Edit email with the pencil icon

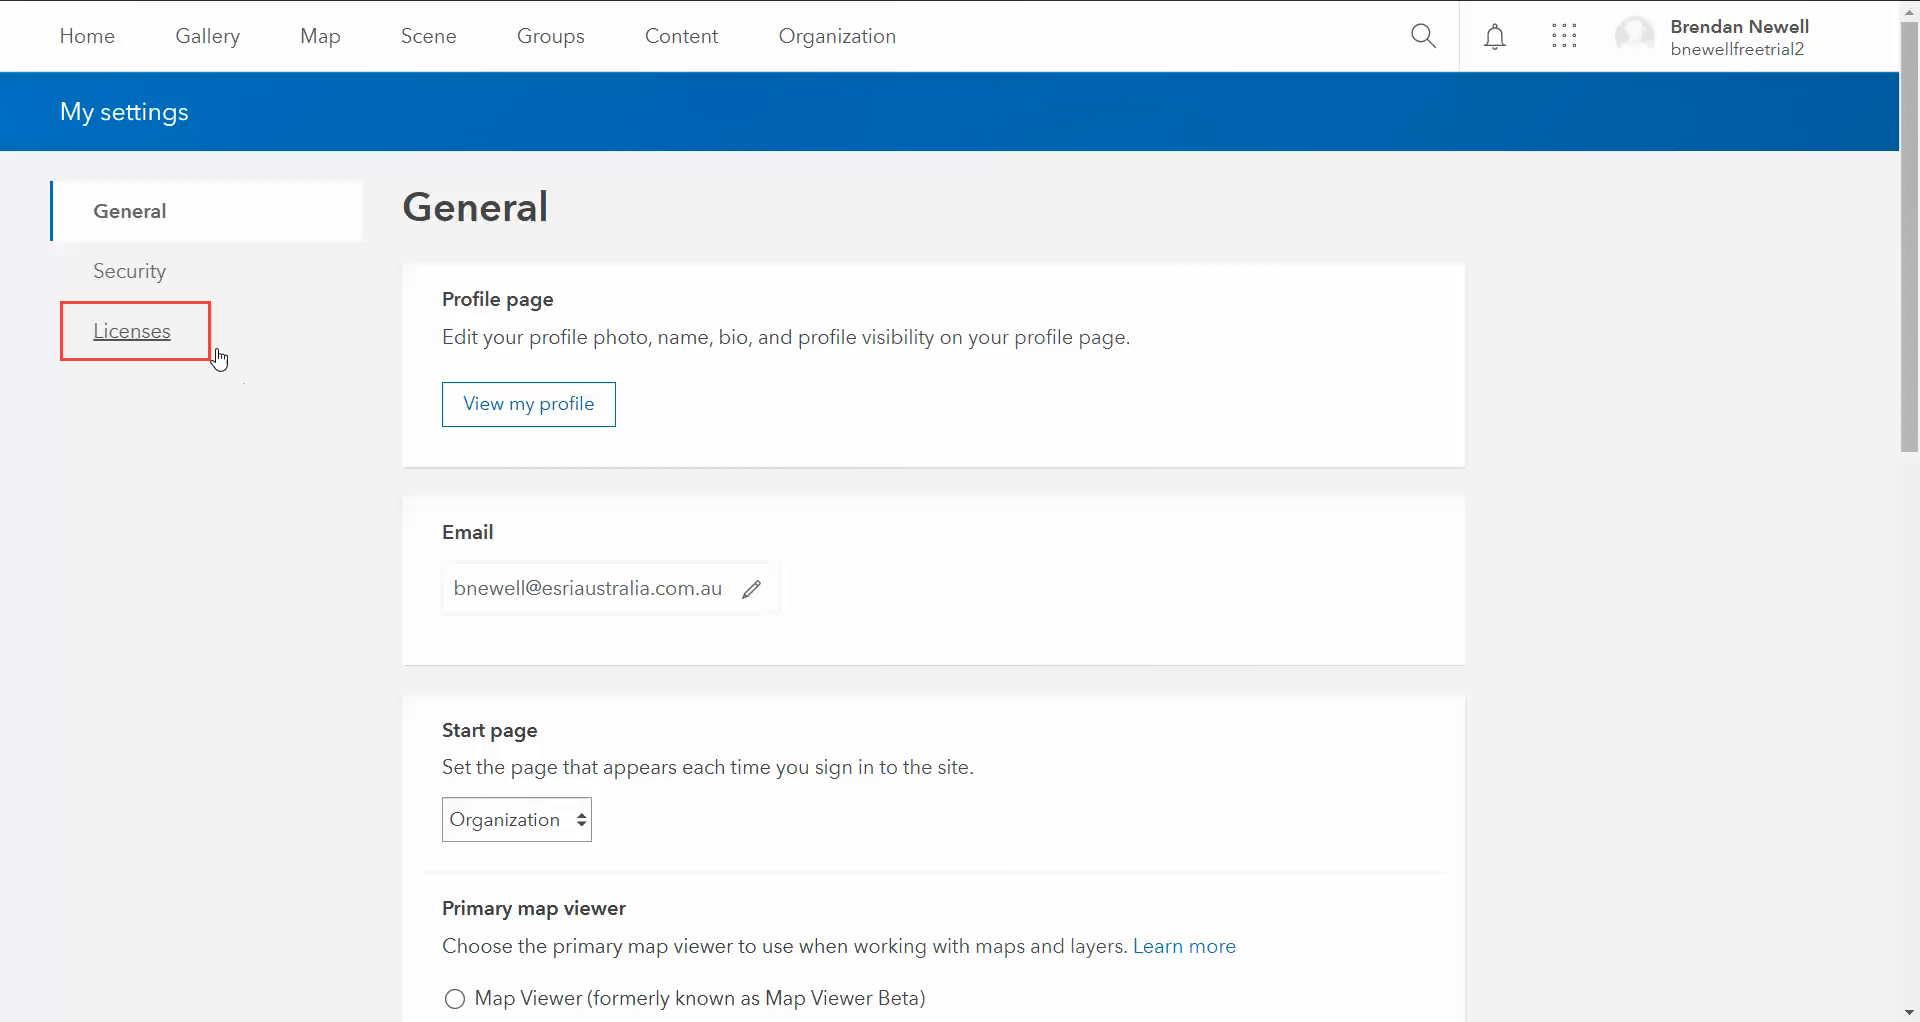pyautogui.click(x=752, y=589)
